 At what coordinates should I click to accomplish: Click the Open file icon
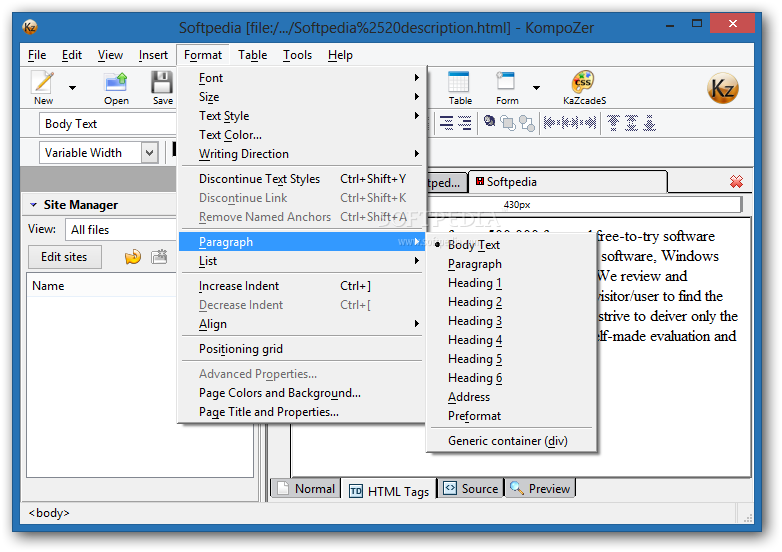tap(116, 82)
